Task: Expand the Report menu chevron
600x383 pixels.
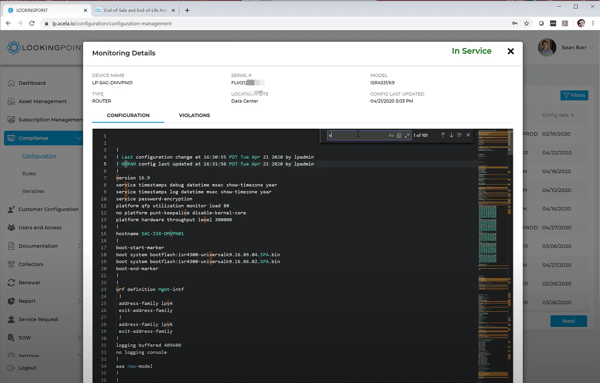Action: (x=79, y=301)
